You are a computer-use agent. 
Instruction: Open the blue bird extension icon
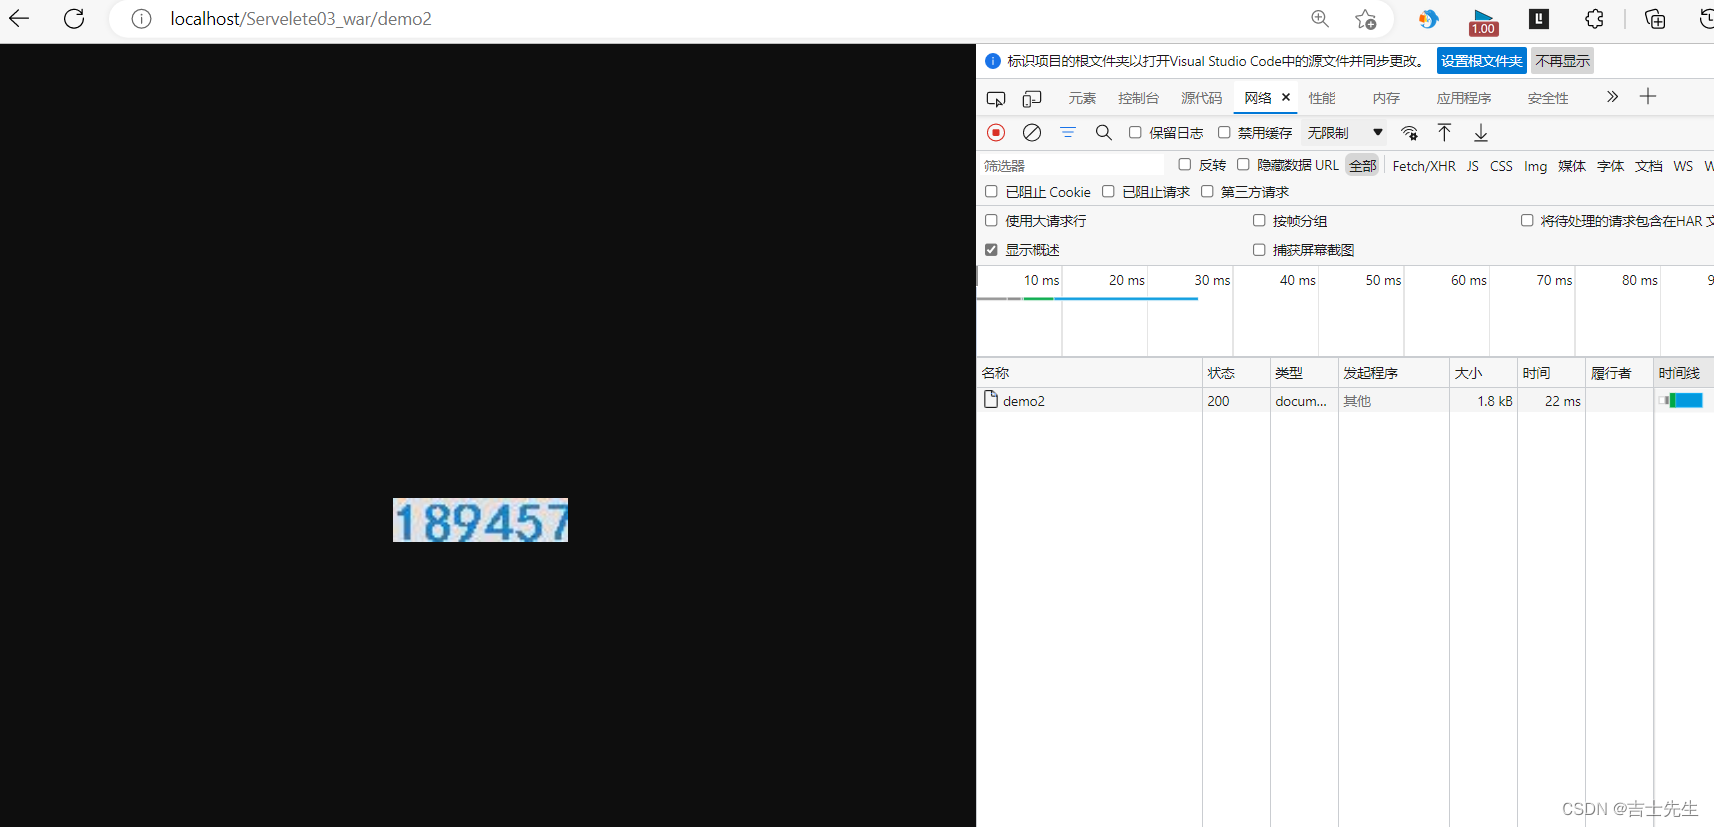[x=1428, y=19]
